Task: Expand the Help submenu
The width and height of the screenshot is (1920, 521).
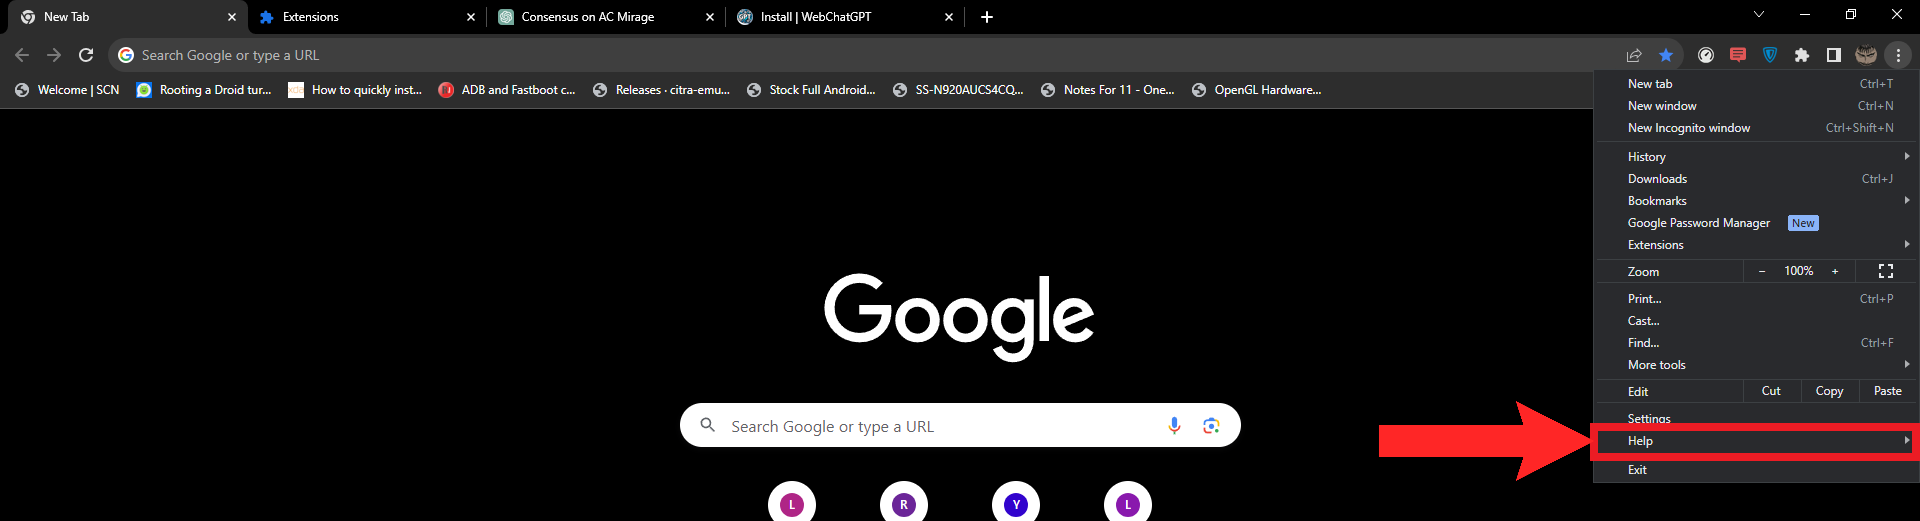Action: (x=1755, y=441)
